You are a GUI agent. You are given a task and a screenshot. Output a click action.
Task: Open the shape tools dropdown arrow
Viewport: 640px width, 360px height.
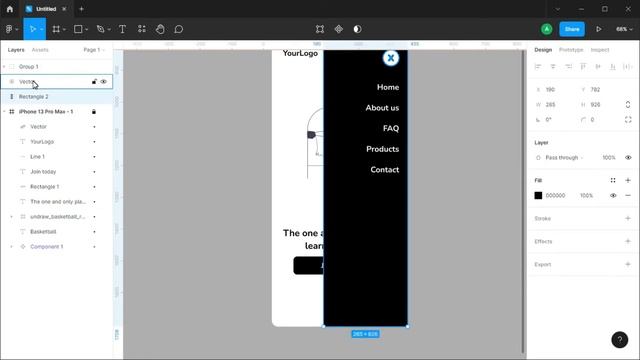(87, 29)
